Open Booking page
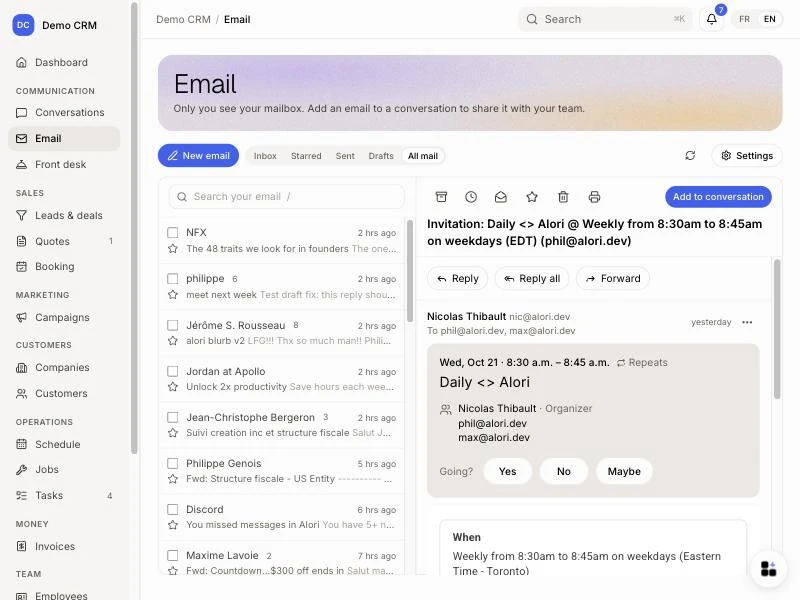The width and height of the screenshot is (800, 600). click(64, 266)
